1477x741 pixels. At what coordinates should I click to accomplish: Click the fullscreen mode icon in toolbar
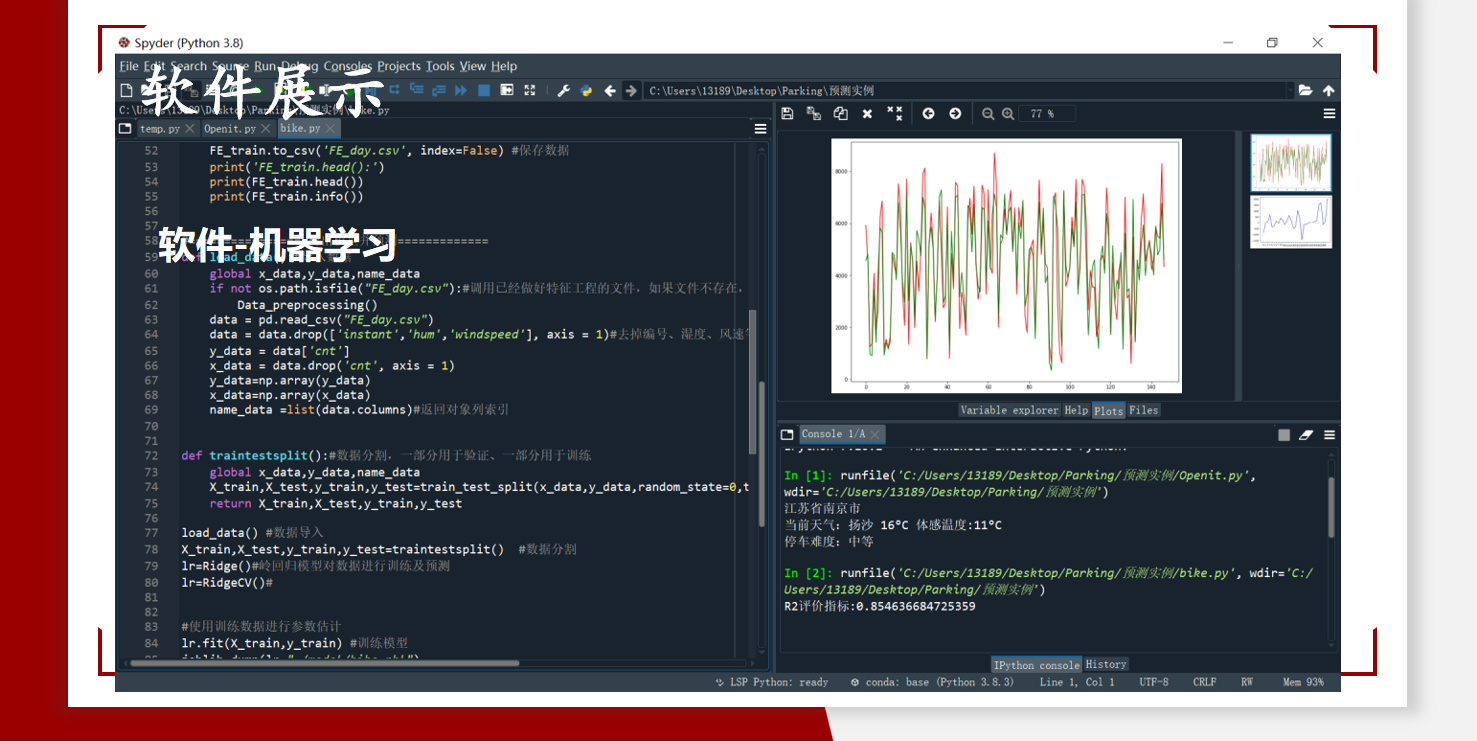[x=530, y=90]
